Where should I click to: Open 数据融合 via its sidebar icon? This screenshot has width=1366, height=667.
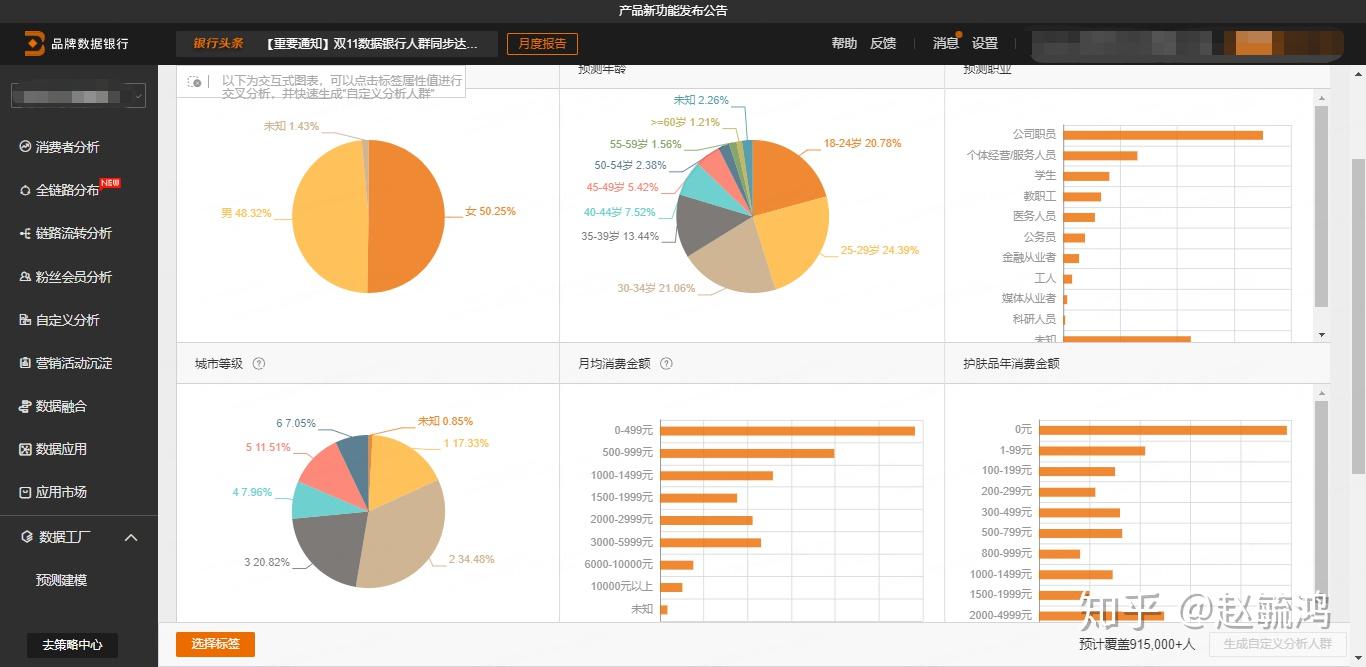[x=26, y=406]
